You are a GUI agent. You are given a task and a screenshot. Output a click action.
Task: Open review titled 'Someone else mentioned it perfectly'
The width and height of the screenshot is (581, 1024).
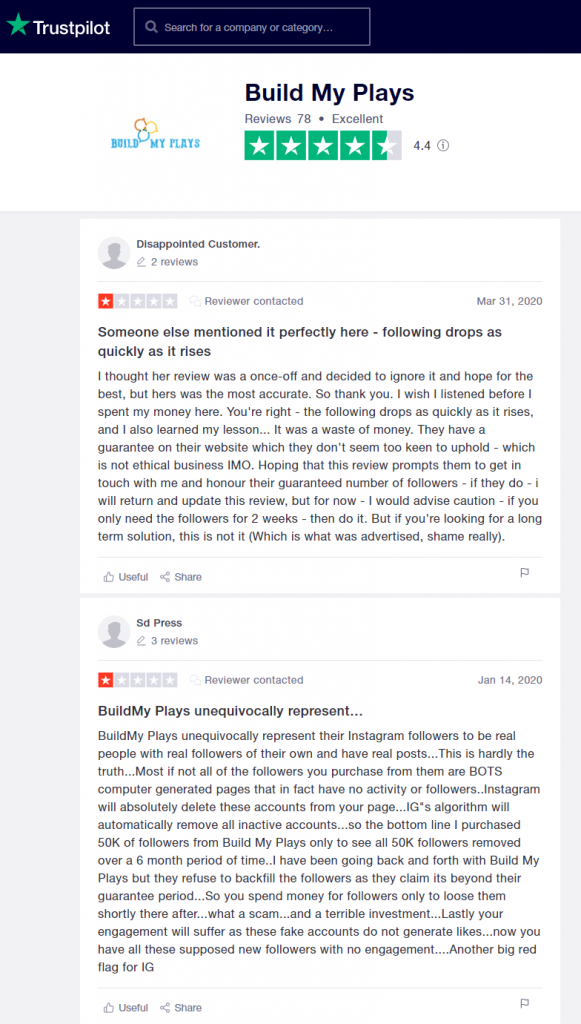tap(300, 342)
